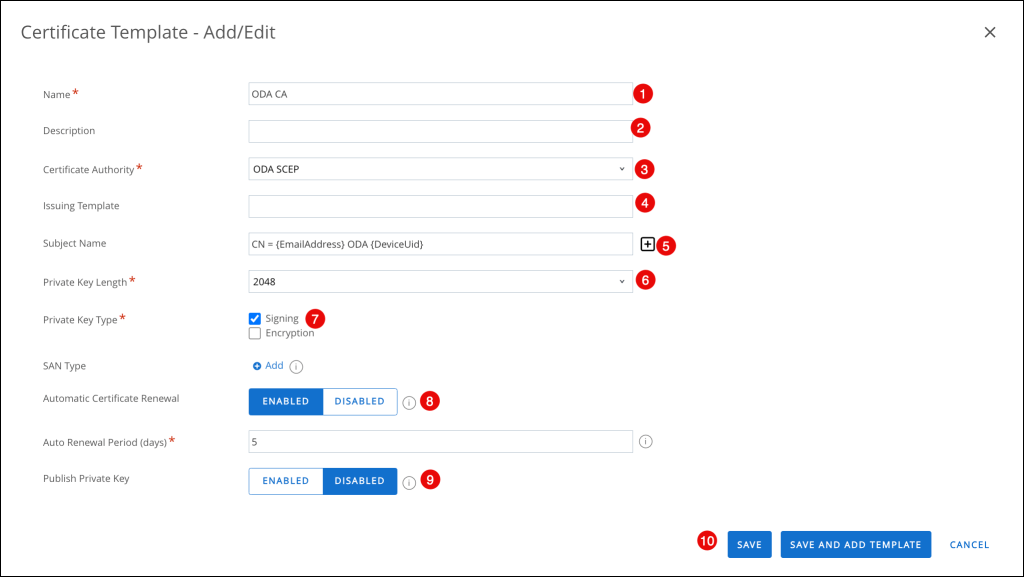
Task: Expand the Private Key Length dropdown
Action: tap(440, 282)
